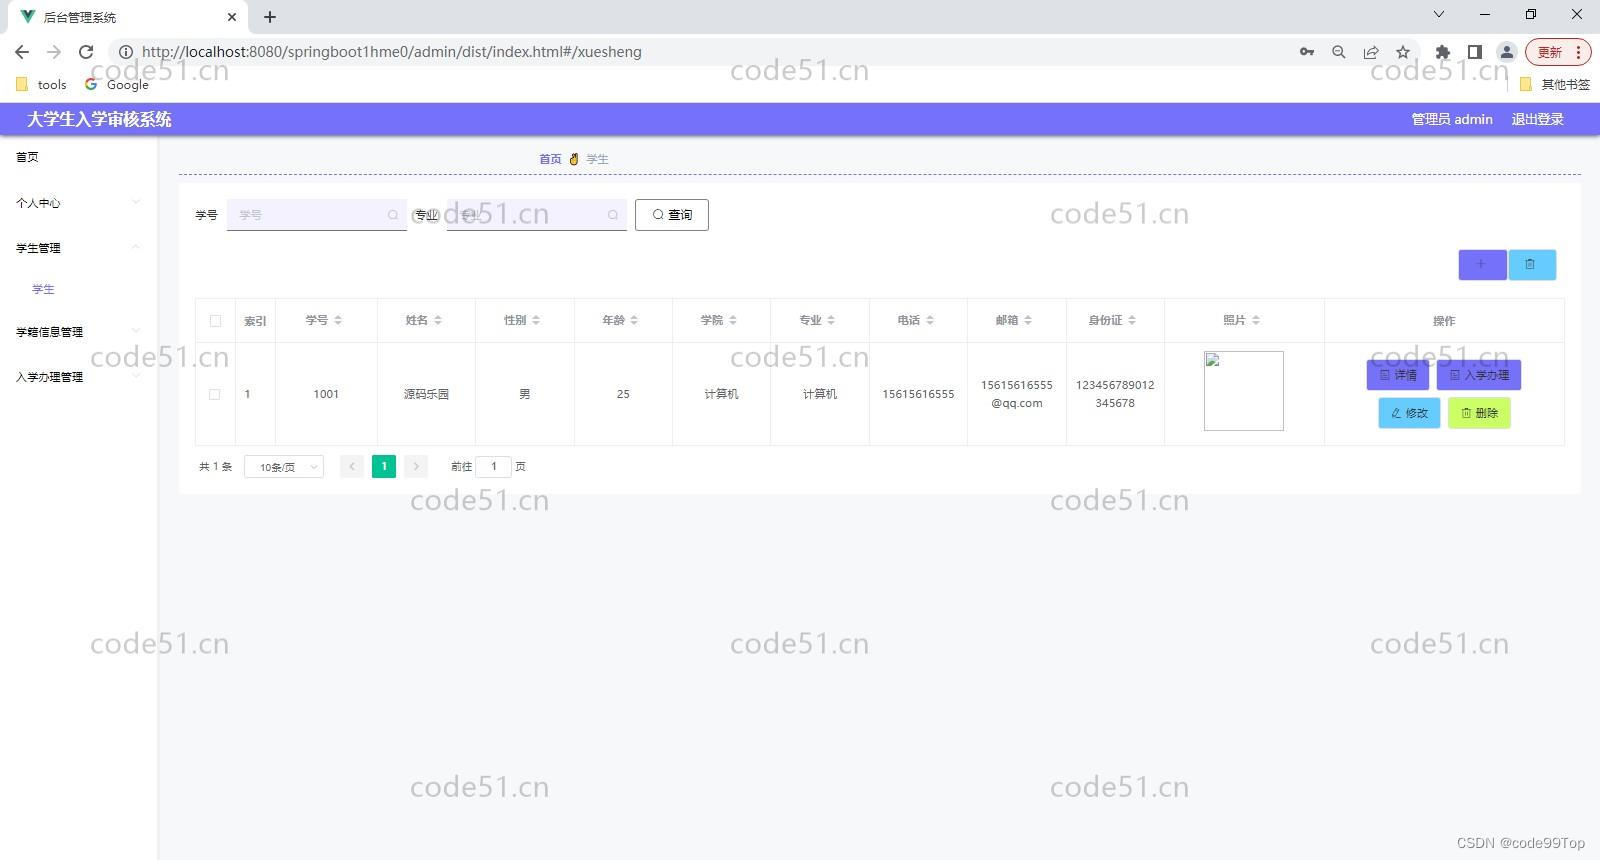Viewport: 1600px width, 860px height.
Task: Sort the table by 年龄 column
Action: 634,320
